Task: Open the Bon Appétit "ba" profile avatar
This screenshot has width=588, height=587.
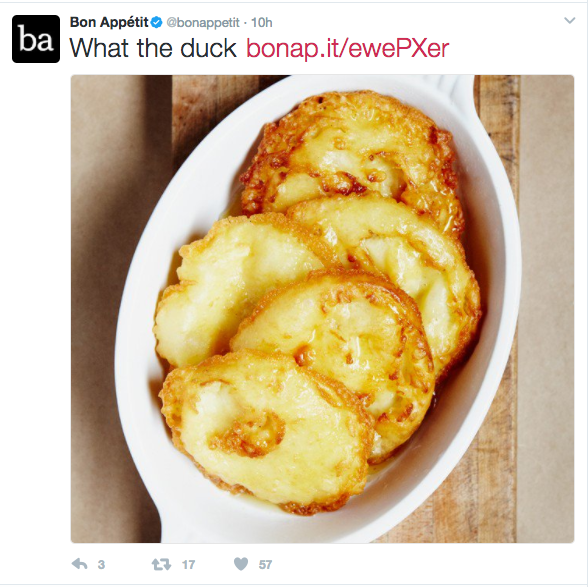Action: tap(36, 39)
